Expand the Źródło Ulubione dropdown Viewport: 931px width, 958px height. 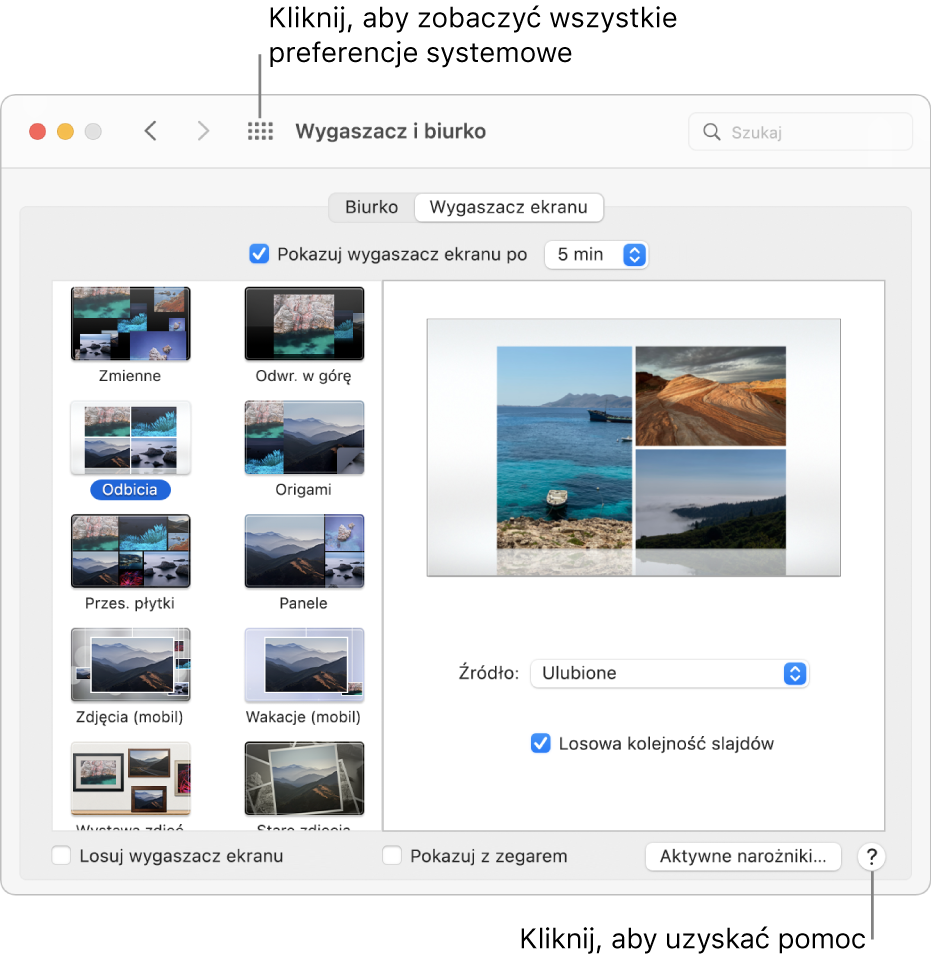pyautogui.click(x=668, y=673)
